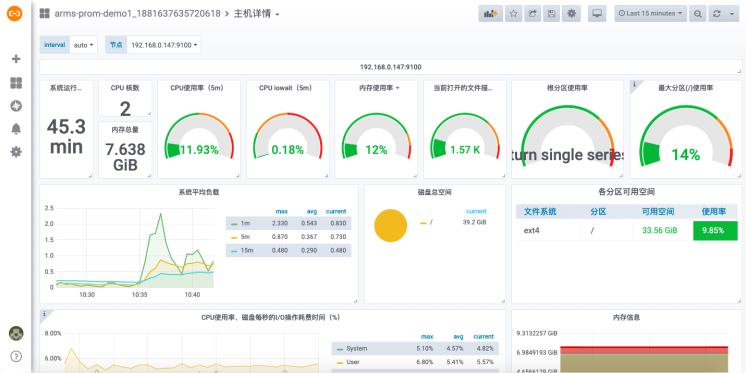Click the zoom out time range icon
This screenshot has width=746, height=373.
[x=697, y=14]
